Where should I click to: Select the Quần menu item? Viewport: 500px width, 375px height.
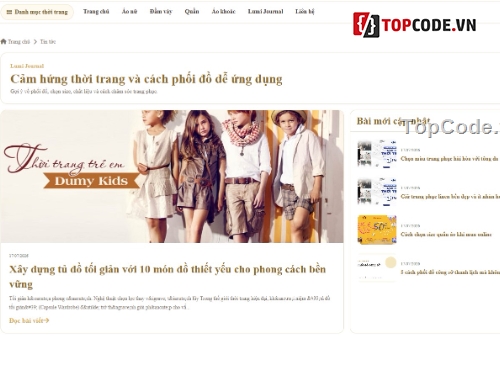click(x=192, y=12)
